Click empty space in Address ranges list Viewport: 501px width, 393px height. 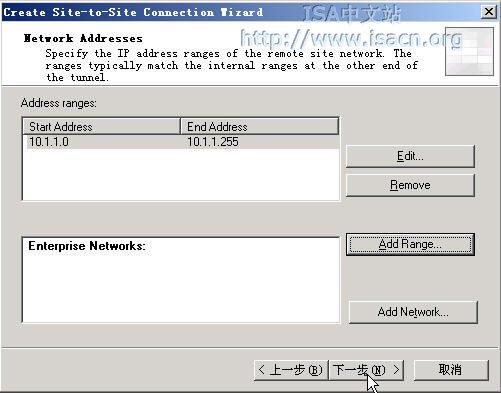181,174
